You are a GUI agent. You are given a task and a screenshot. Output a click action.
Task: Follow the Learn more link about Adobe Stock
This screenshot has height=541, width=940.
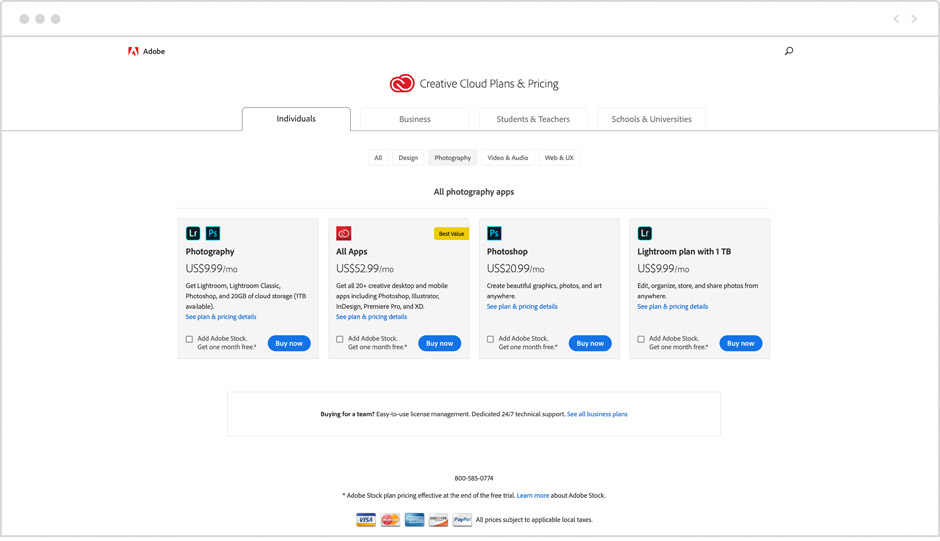pyautogui.click(x=533, y=495)
